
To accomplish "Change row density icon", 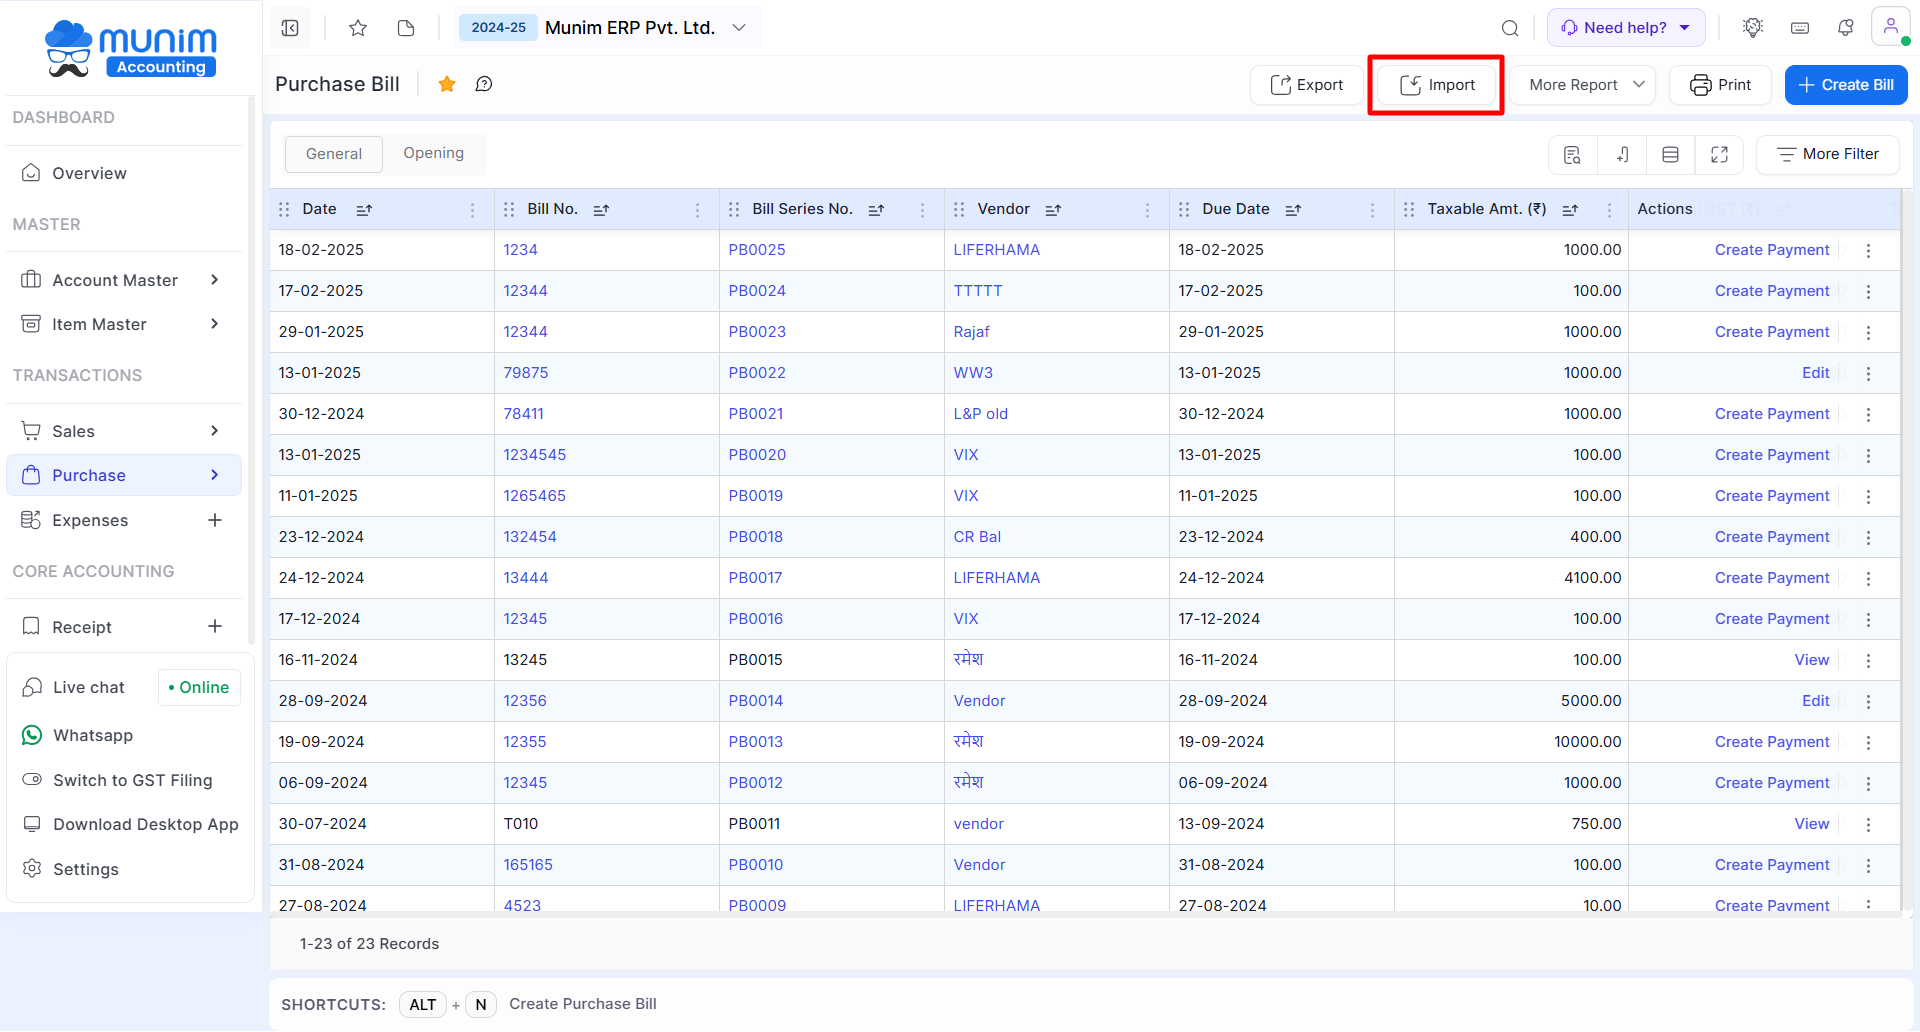I will (1670, 154).
